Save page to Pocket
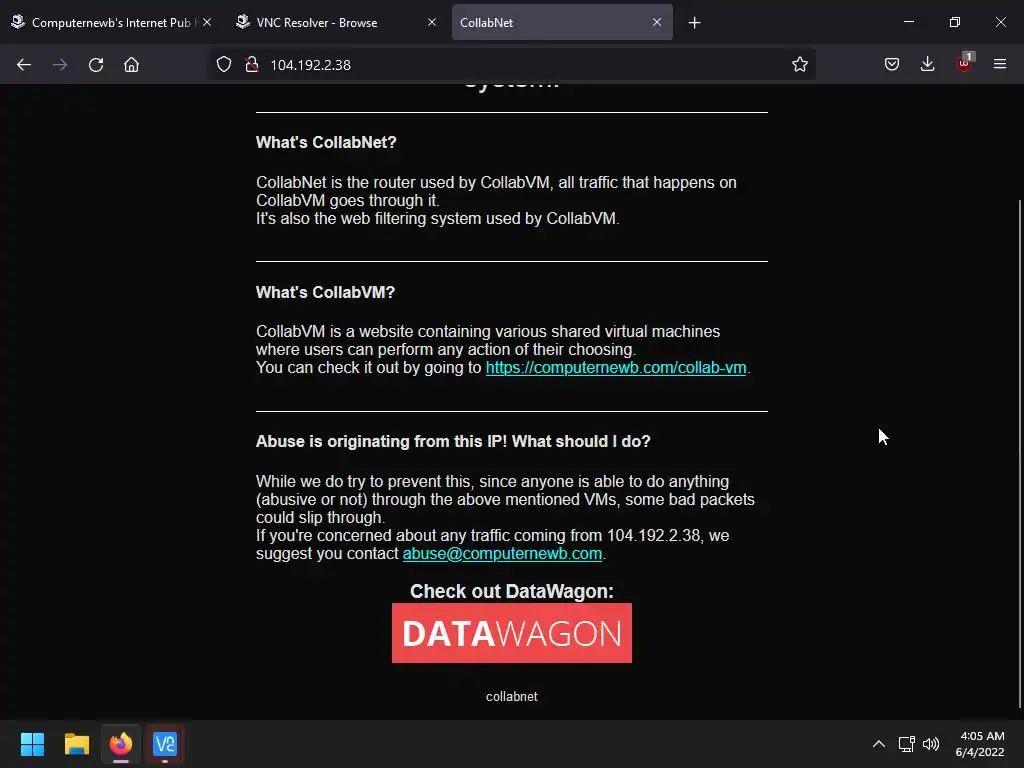 891,64
